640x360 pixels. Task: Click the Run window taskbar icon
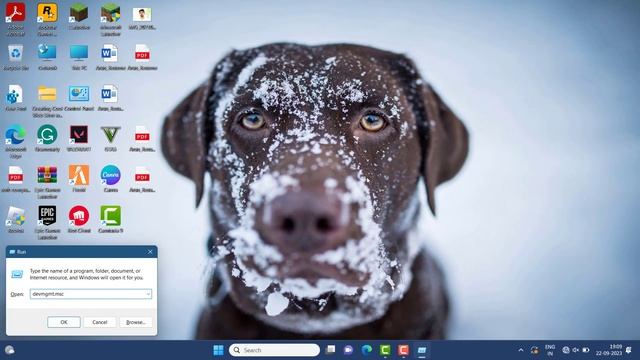click(x=422, y=350)
